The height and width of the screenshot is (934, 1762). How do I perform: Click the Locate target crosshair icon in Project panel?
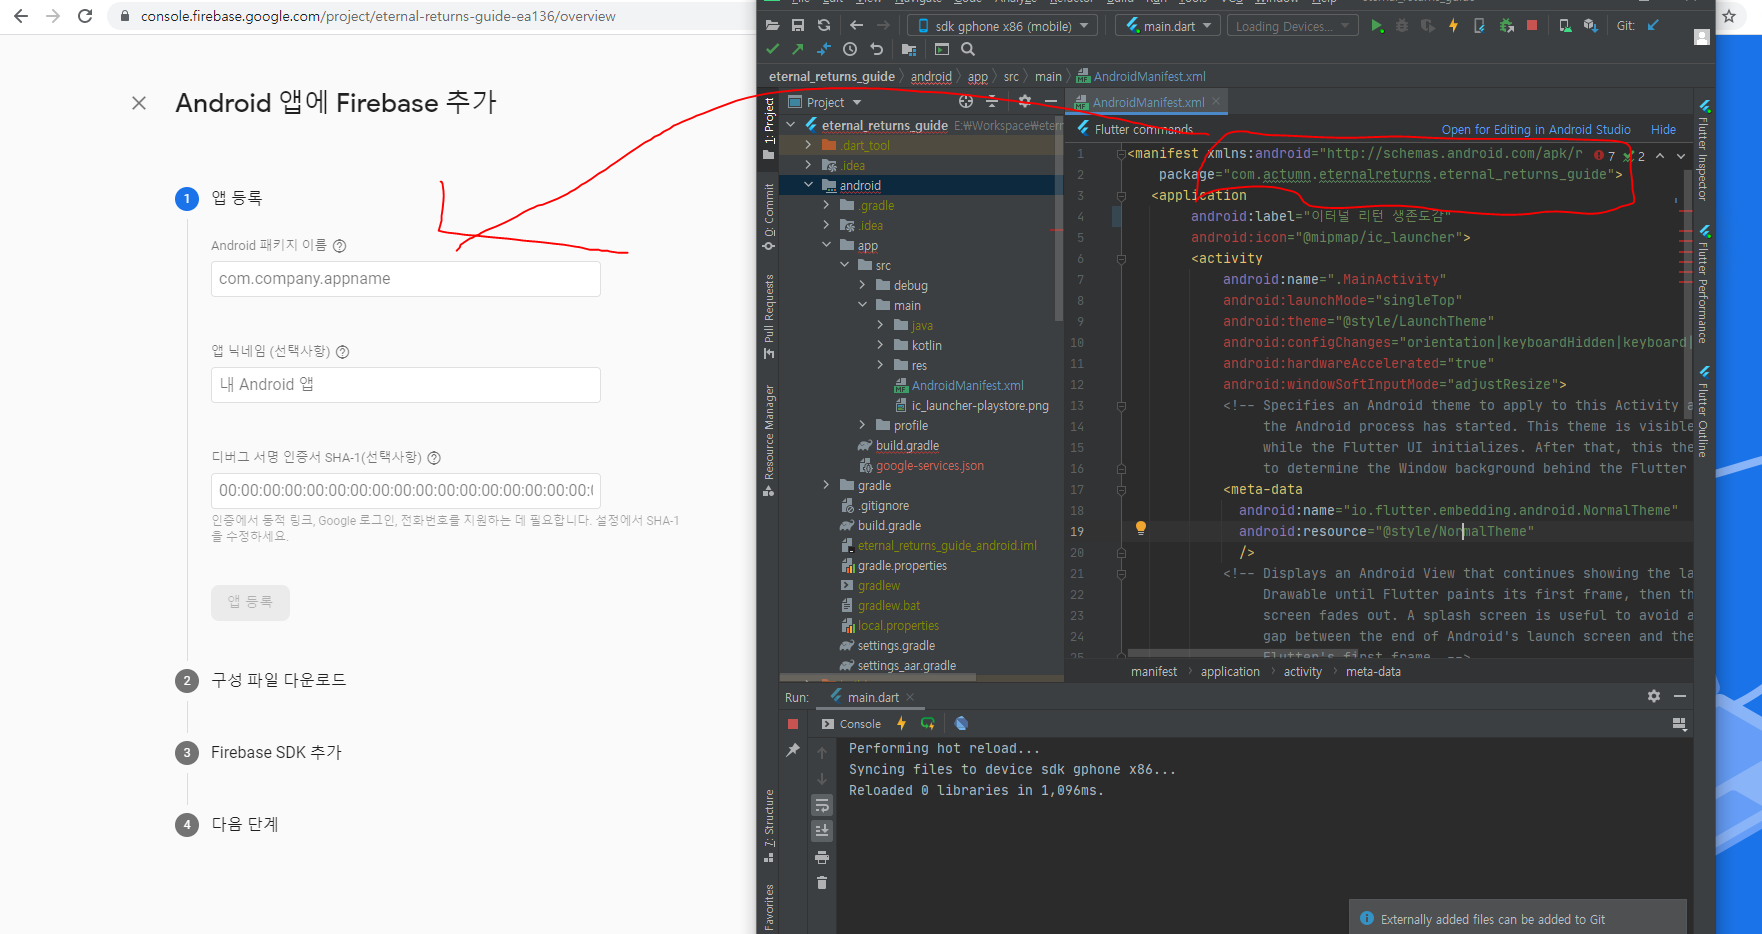pyautogui.click(x=966, y=101)
